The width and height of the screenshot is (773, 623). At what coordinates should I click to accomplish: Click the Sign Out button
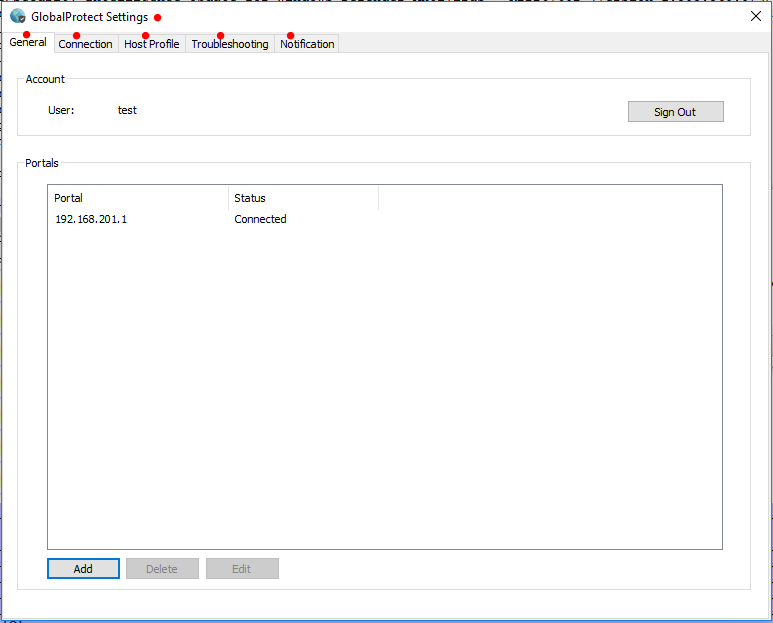[675, 112]
